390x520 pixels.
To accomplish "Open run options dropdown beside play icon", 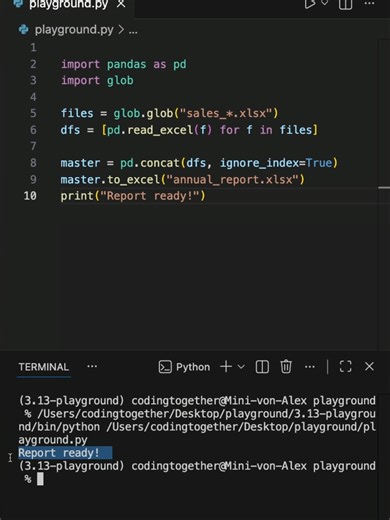I will (x=324, y=3).
